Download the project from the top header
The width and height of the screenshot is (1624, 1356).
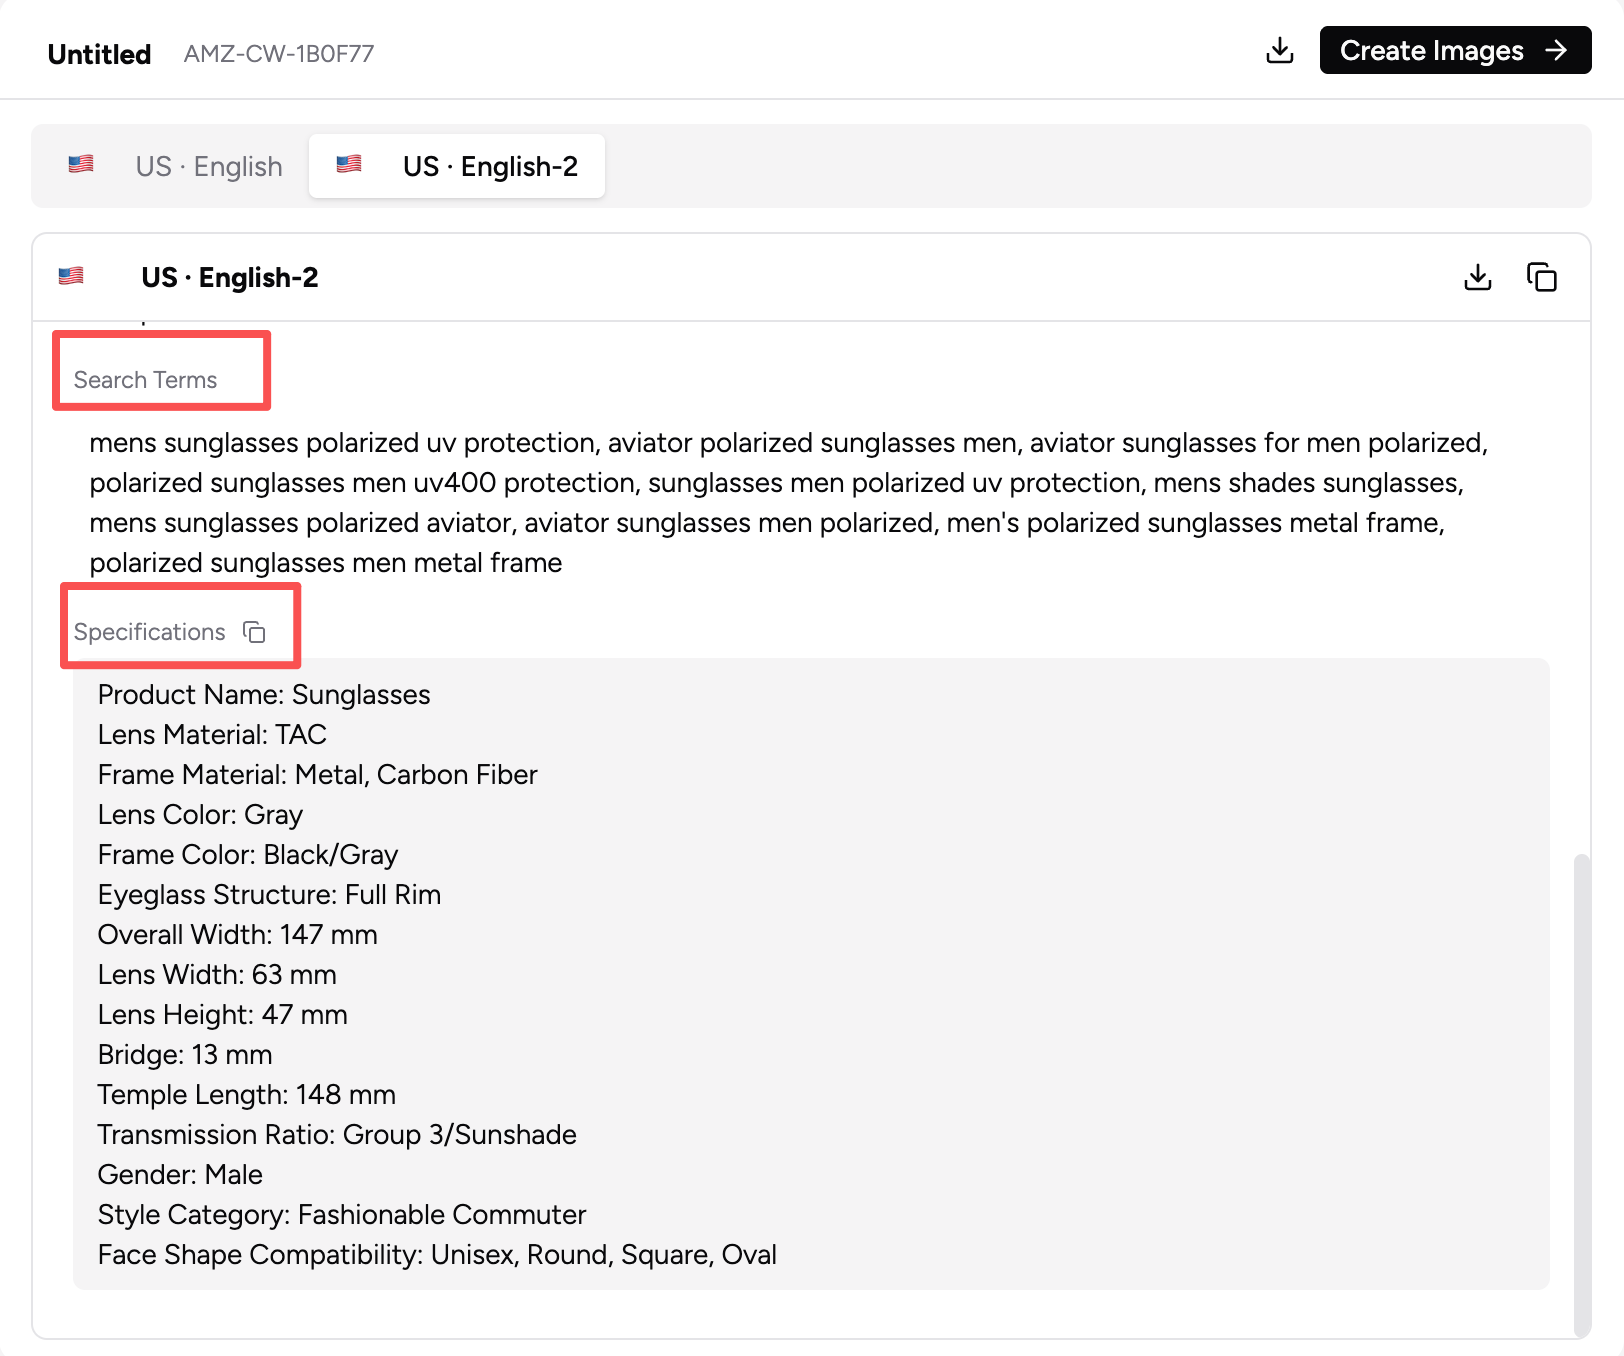point(1279,50)
